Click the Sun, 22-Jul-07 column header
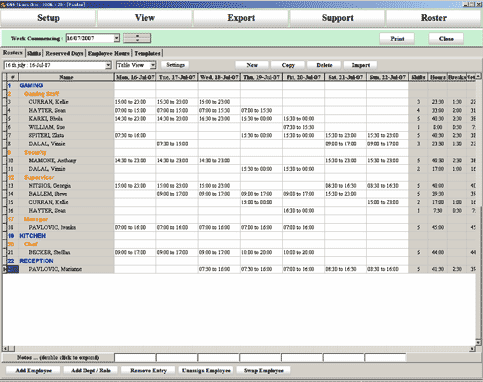 [388, 77]
